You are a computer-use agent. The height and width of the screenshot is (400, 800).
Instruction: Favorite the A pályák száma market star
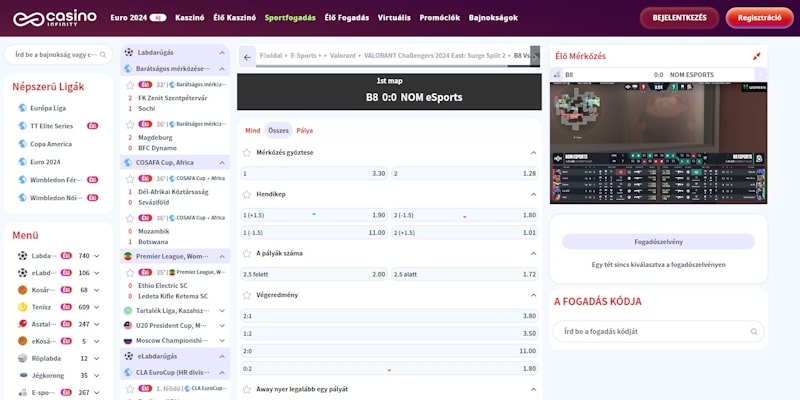click(247, 254)
